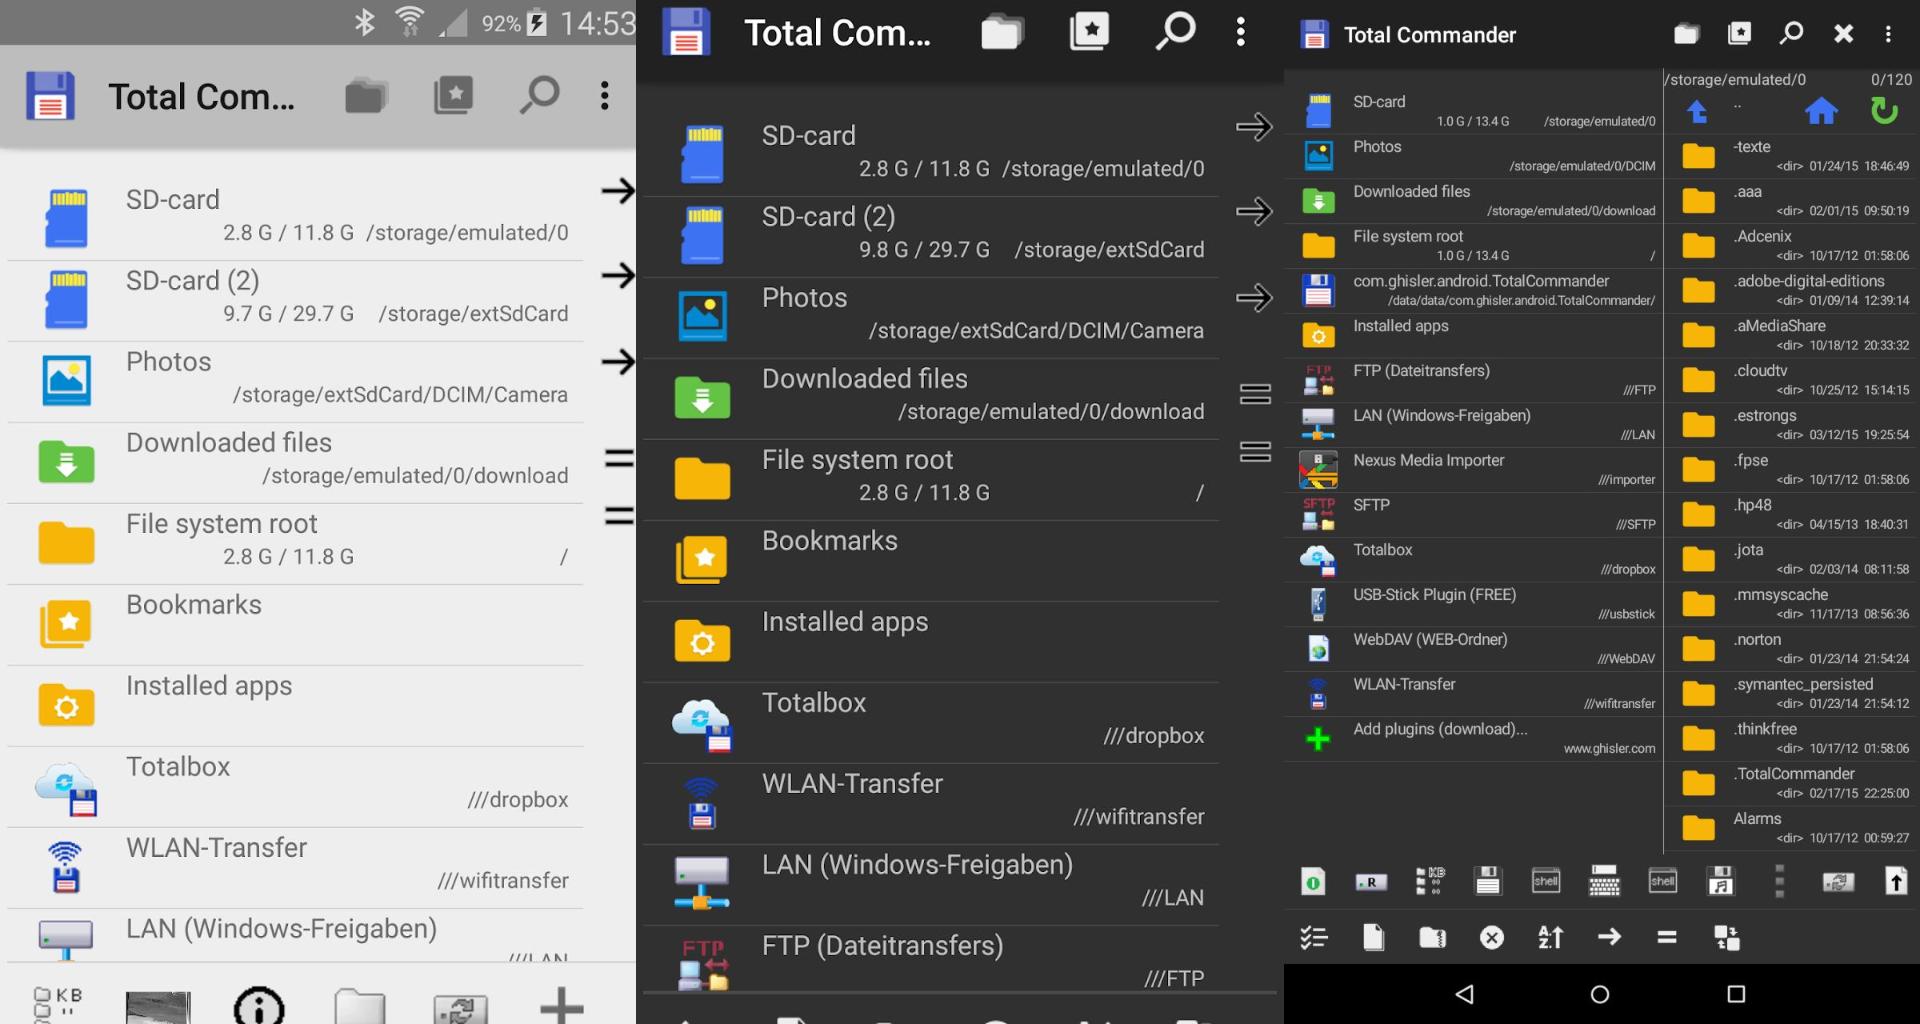This screenshot has width=1920, height=1024.
Task: Tap right-arrow copy icon in bottom toolbar
Action: click(x=1609, y=937)
